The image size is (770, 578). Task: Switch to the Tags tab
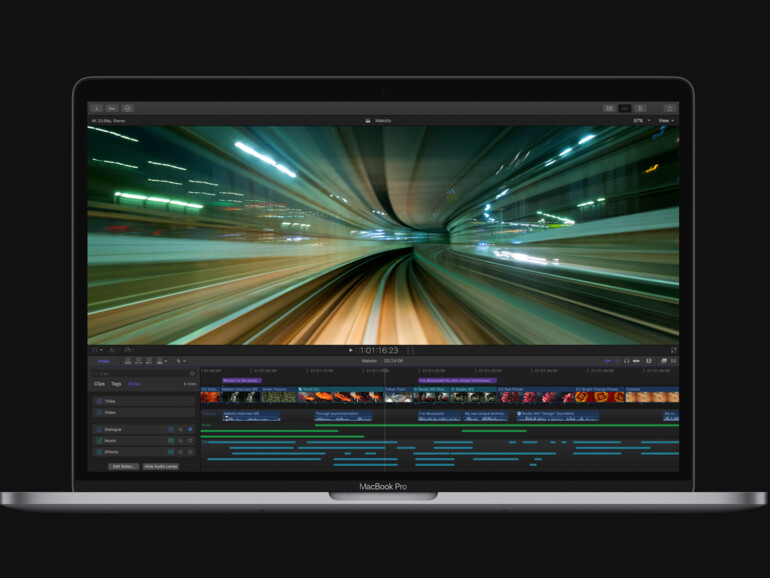116,384
